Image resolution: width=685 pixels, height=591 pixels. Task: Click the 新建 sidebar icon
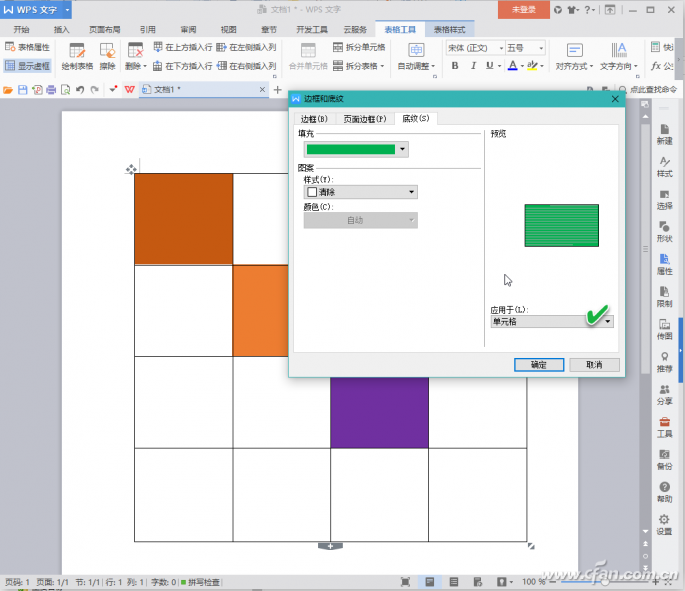(664, 135)
